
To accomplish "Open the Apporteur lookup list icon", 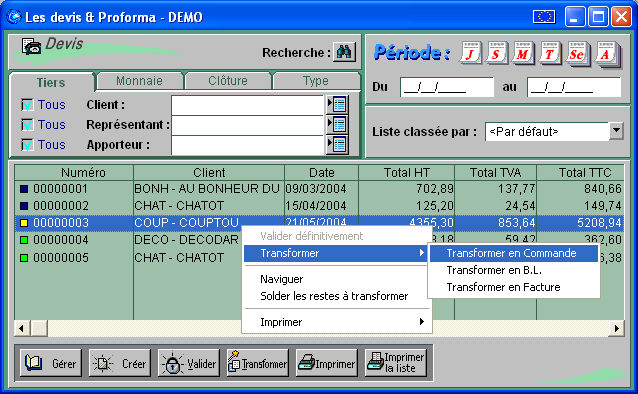I will pos(337,144).
